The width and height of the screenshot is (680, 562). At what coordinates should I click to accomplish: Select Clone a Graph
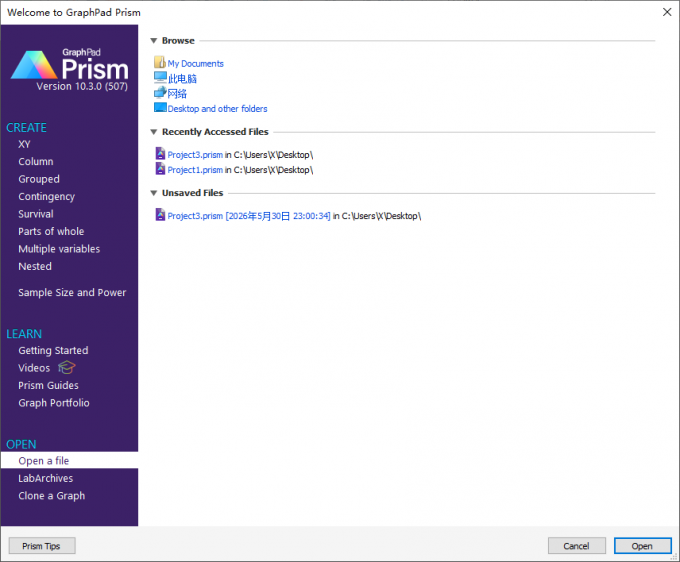[x=52, y=496]
